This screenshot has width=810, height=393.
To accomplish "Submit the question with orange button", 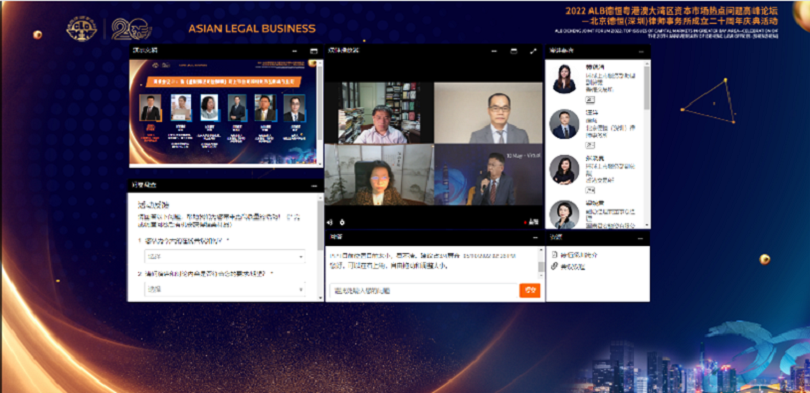I will (529, 291).
